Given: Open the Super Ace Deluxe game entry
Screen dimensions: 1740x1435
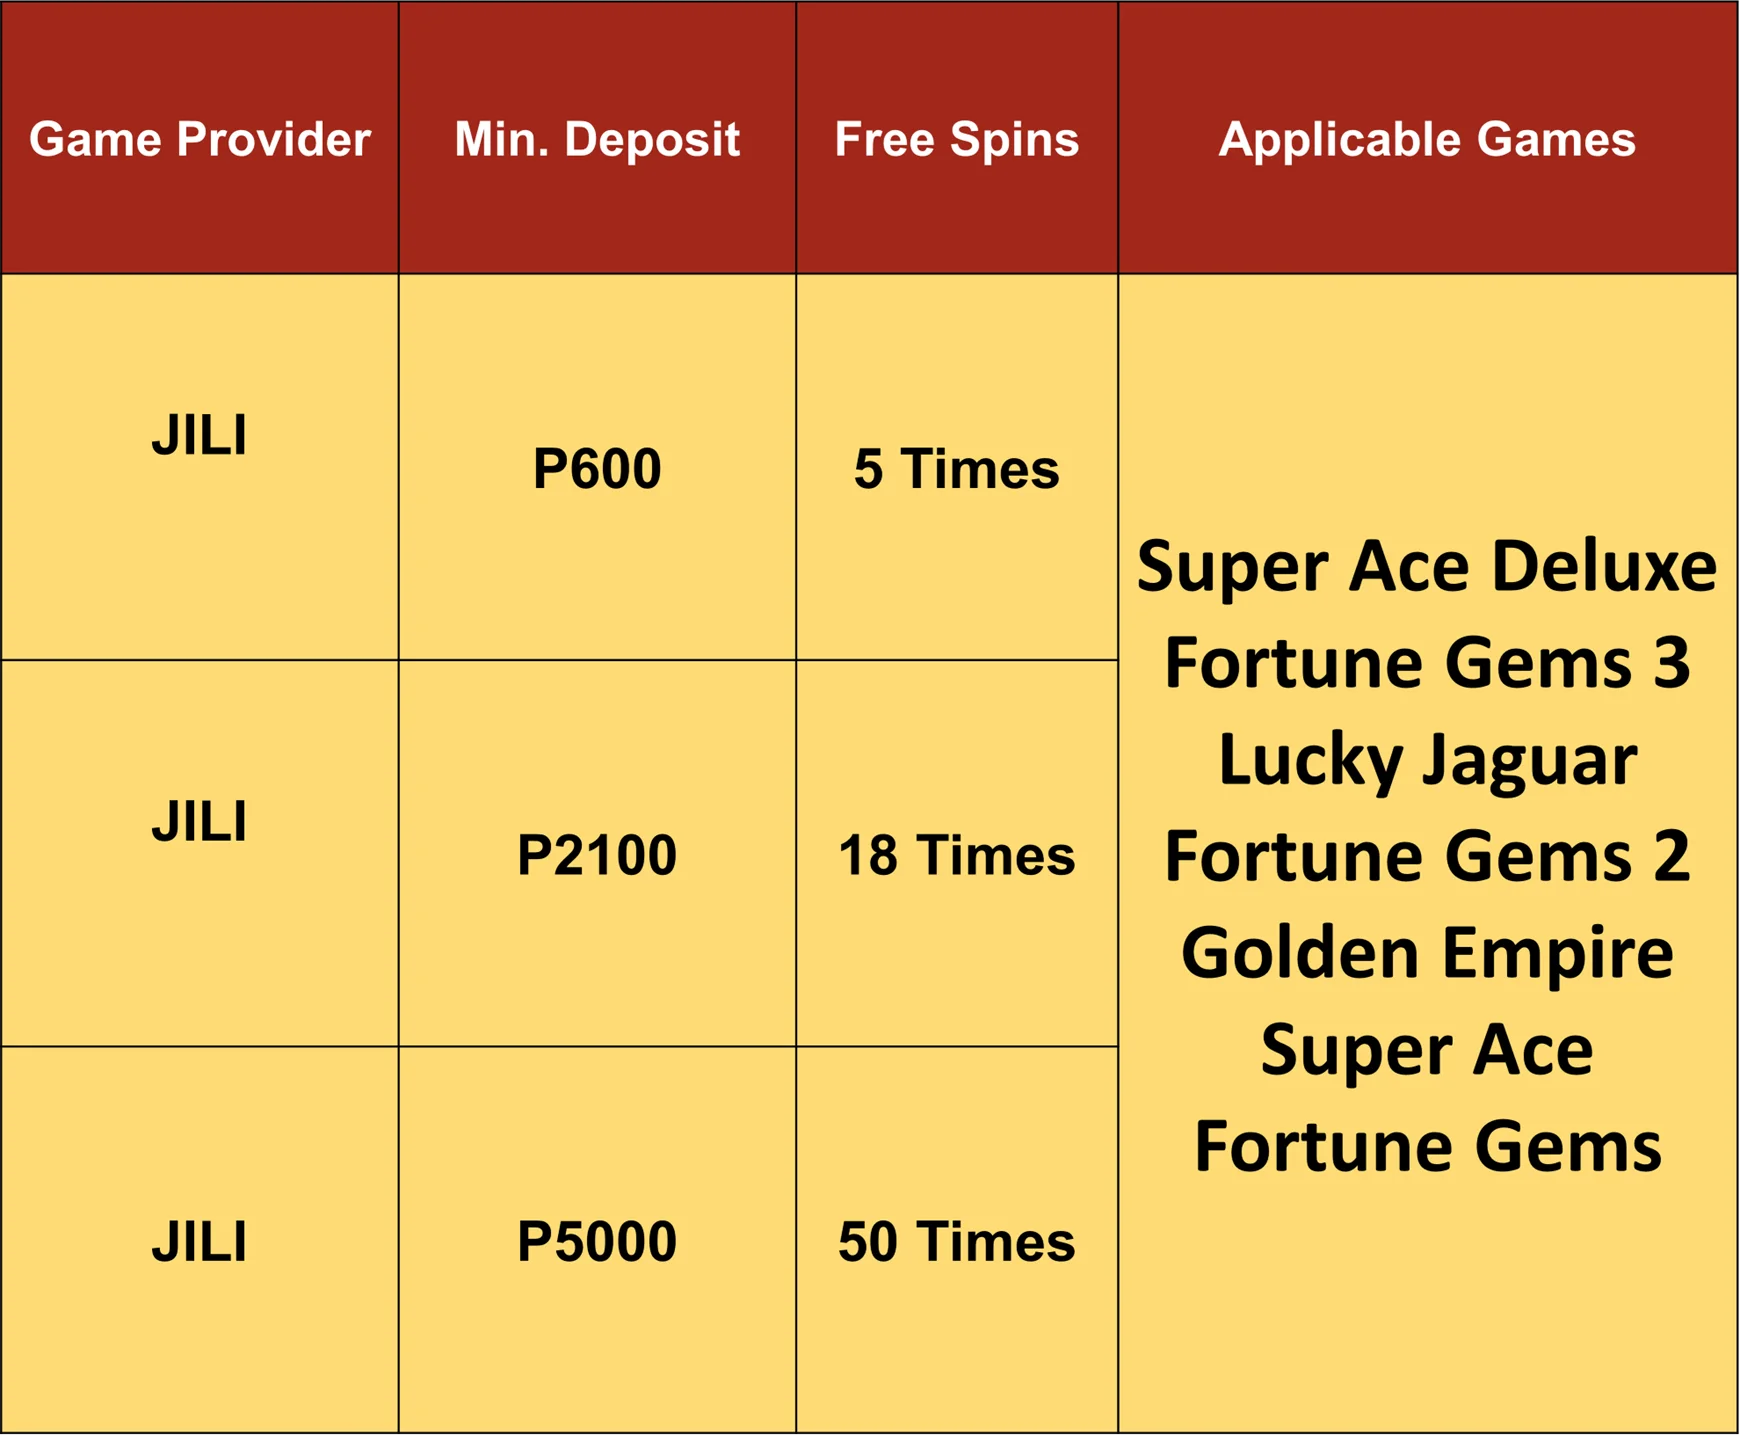Looking at the screenshot, I should click(1427, 566).
